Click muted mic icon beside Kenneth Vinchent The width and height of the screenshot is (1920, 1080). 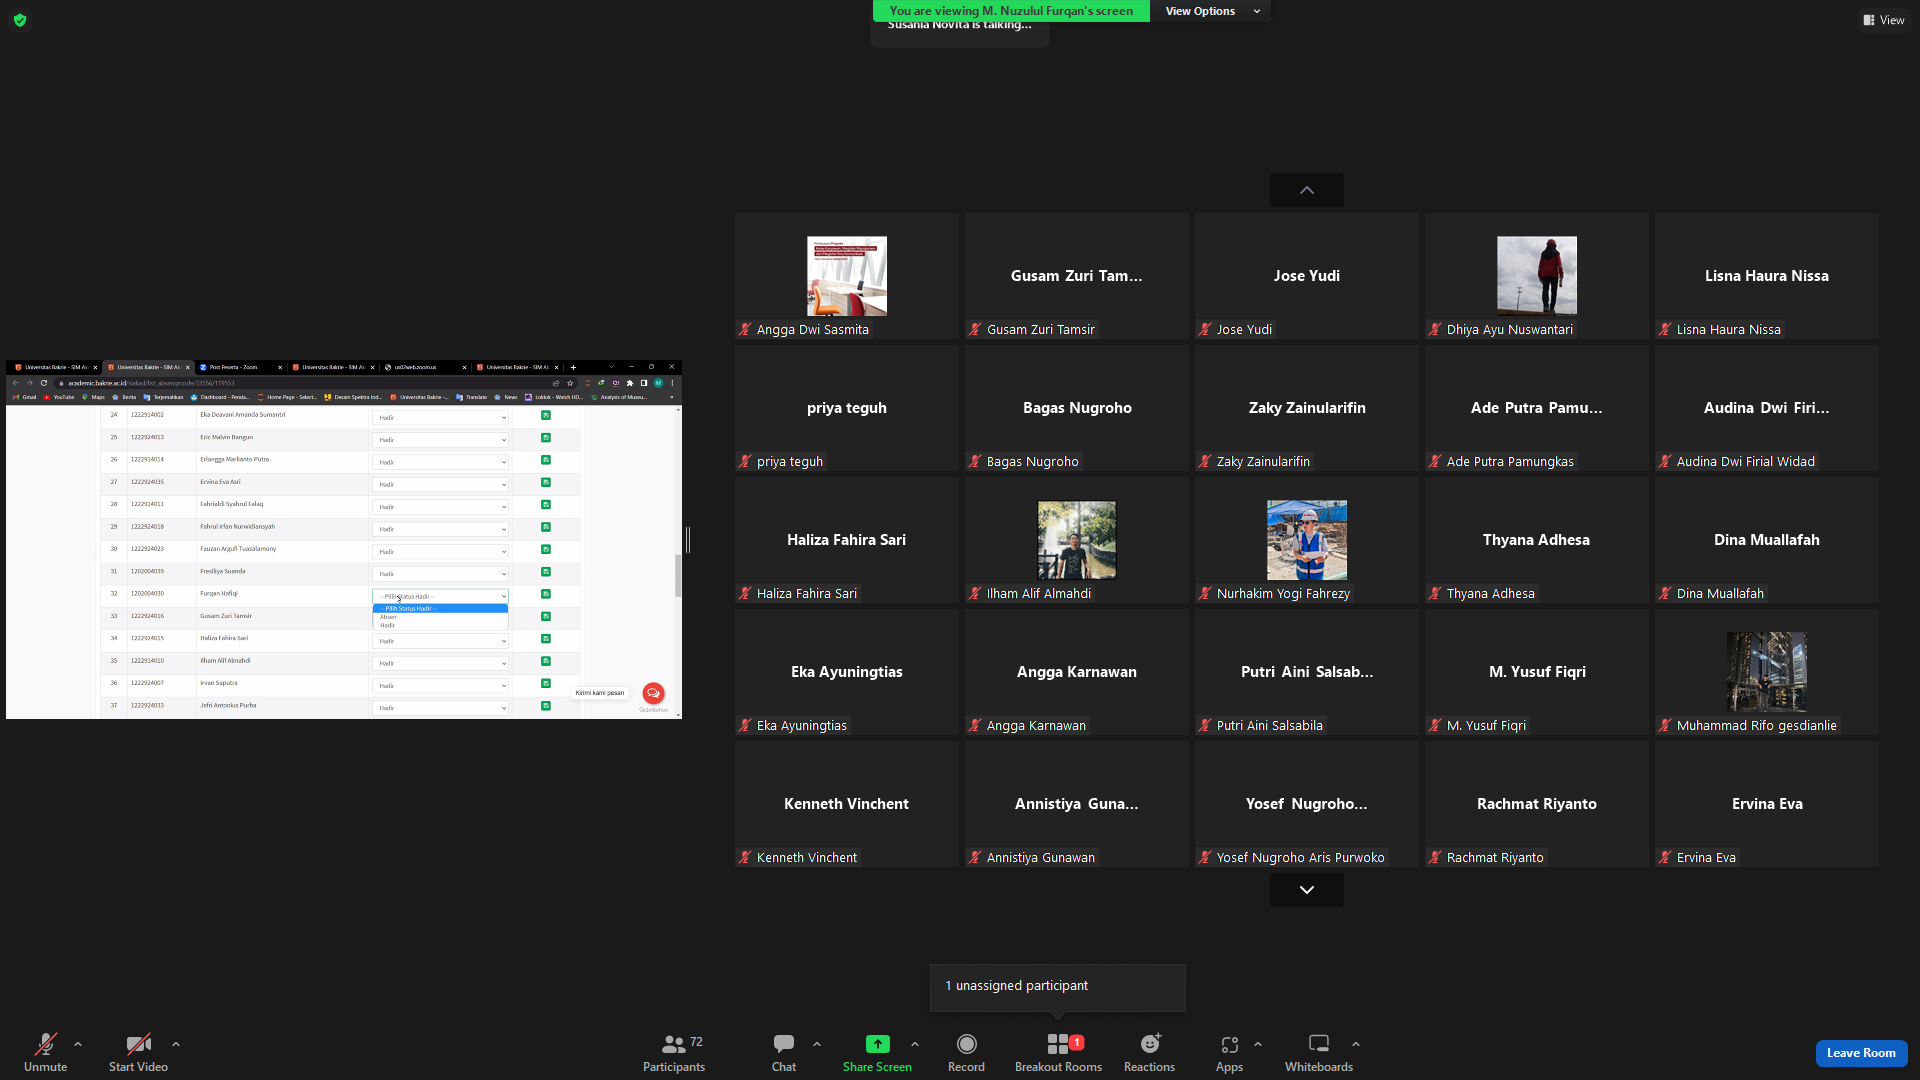[x=745, y=858]
